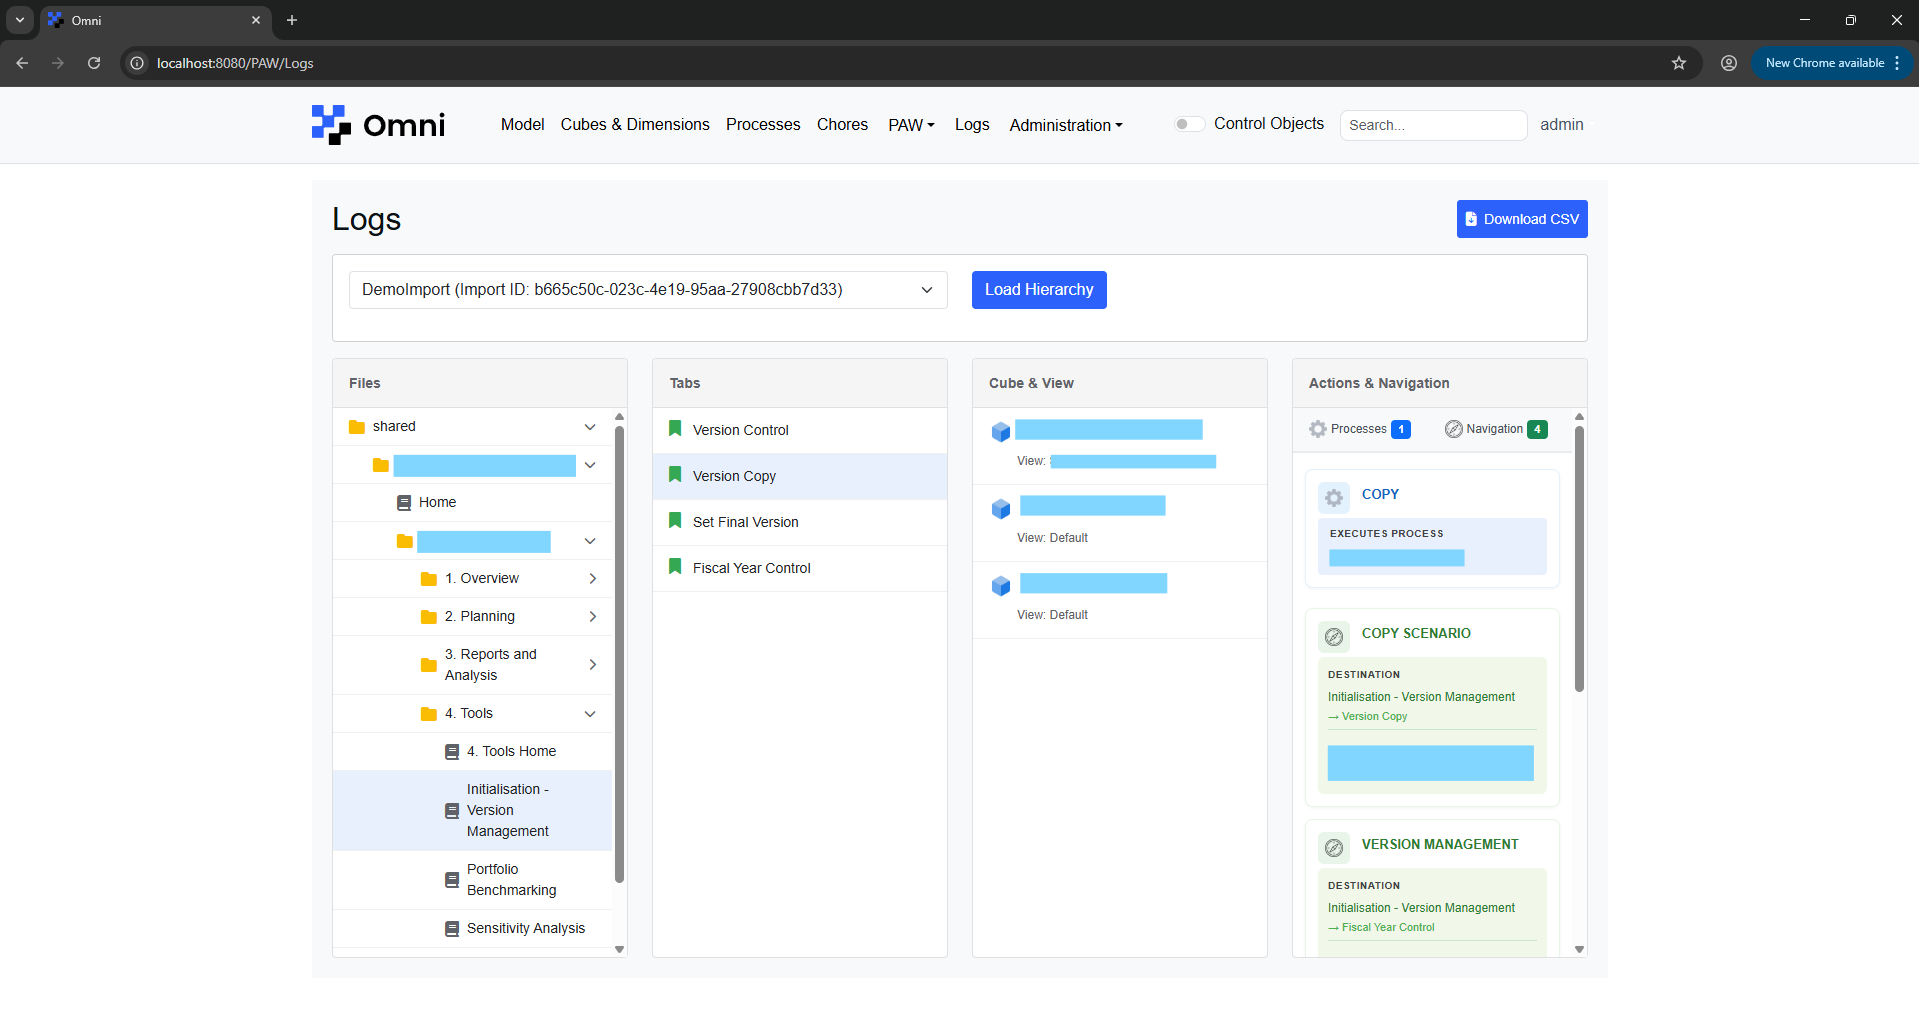1919x1028 pixels.
Task: Click the Version Control bookmark icon
Action: coord(675,429)
